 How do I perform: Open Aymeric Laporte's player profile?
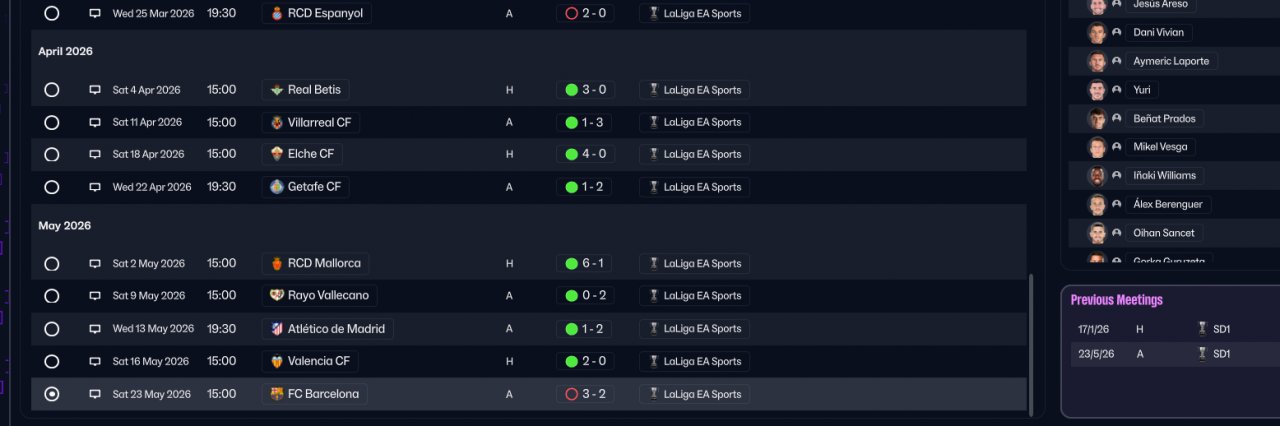coord(1171,61)
